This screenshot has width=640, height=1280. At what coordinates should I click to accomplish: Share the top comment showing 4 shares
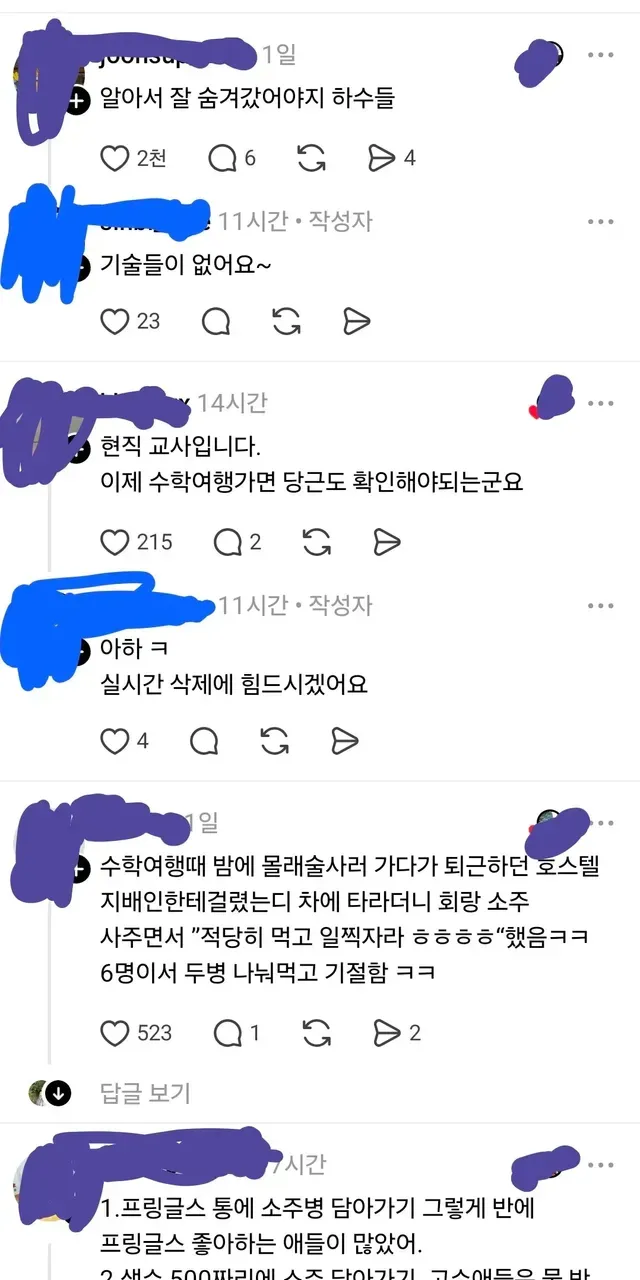(391, 157)
